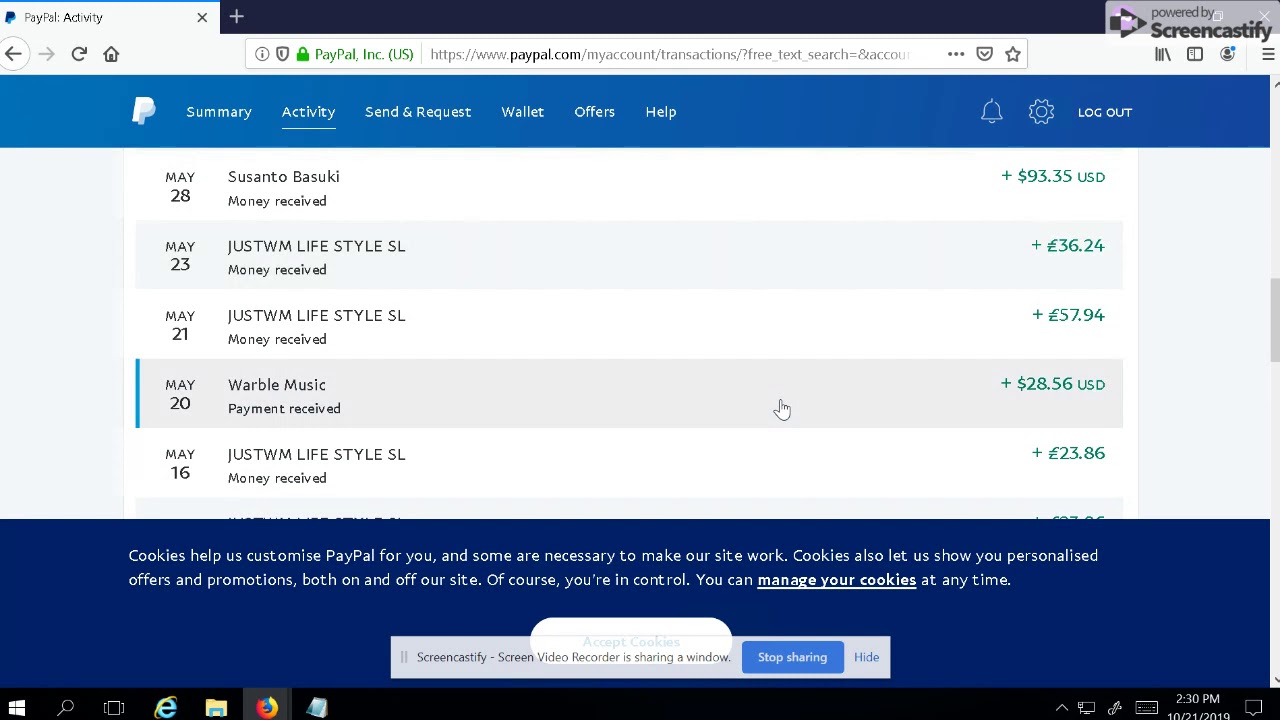Open the page actions three-dot menu
The height and width of the screenshot is (720, 1280).
(x=956, y=54)
